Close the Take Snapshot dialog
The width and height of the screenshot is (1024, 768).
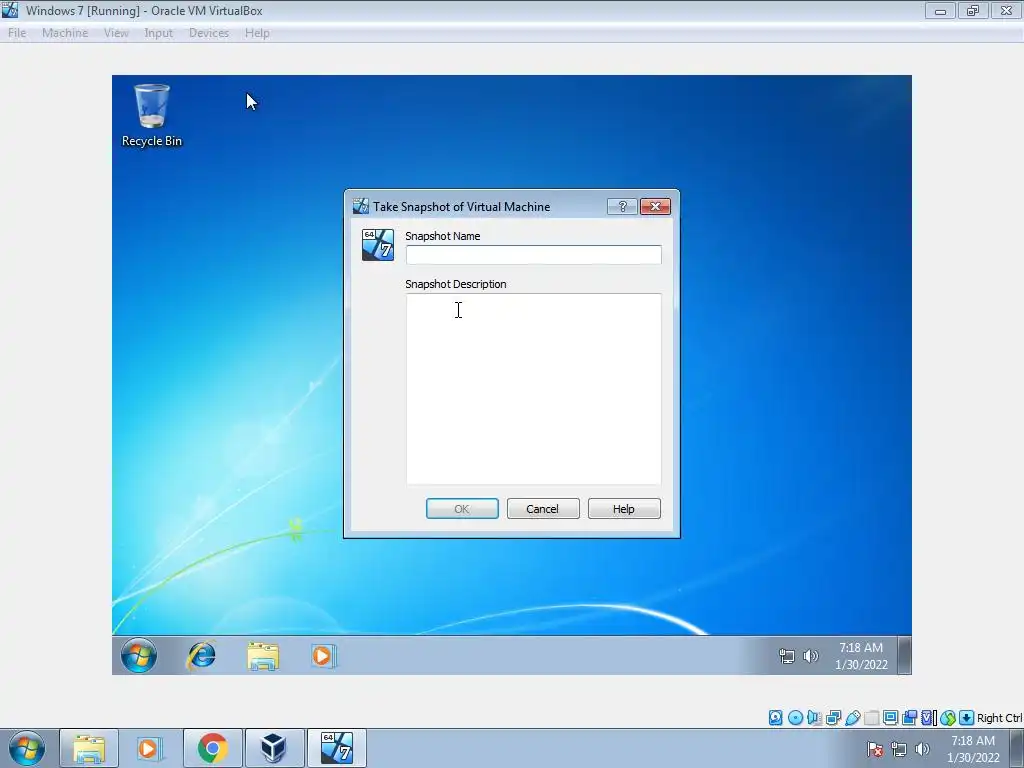655,206
